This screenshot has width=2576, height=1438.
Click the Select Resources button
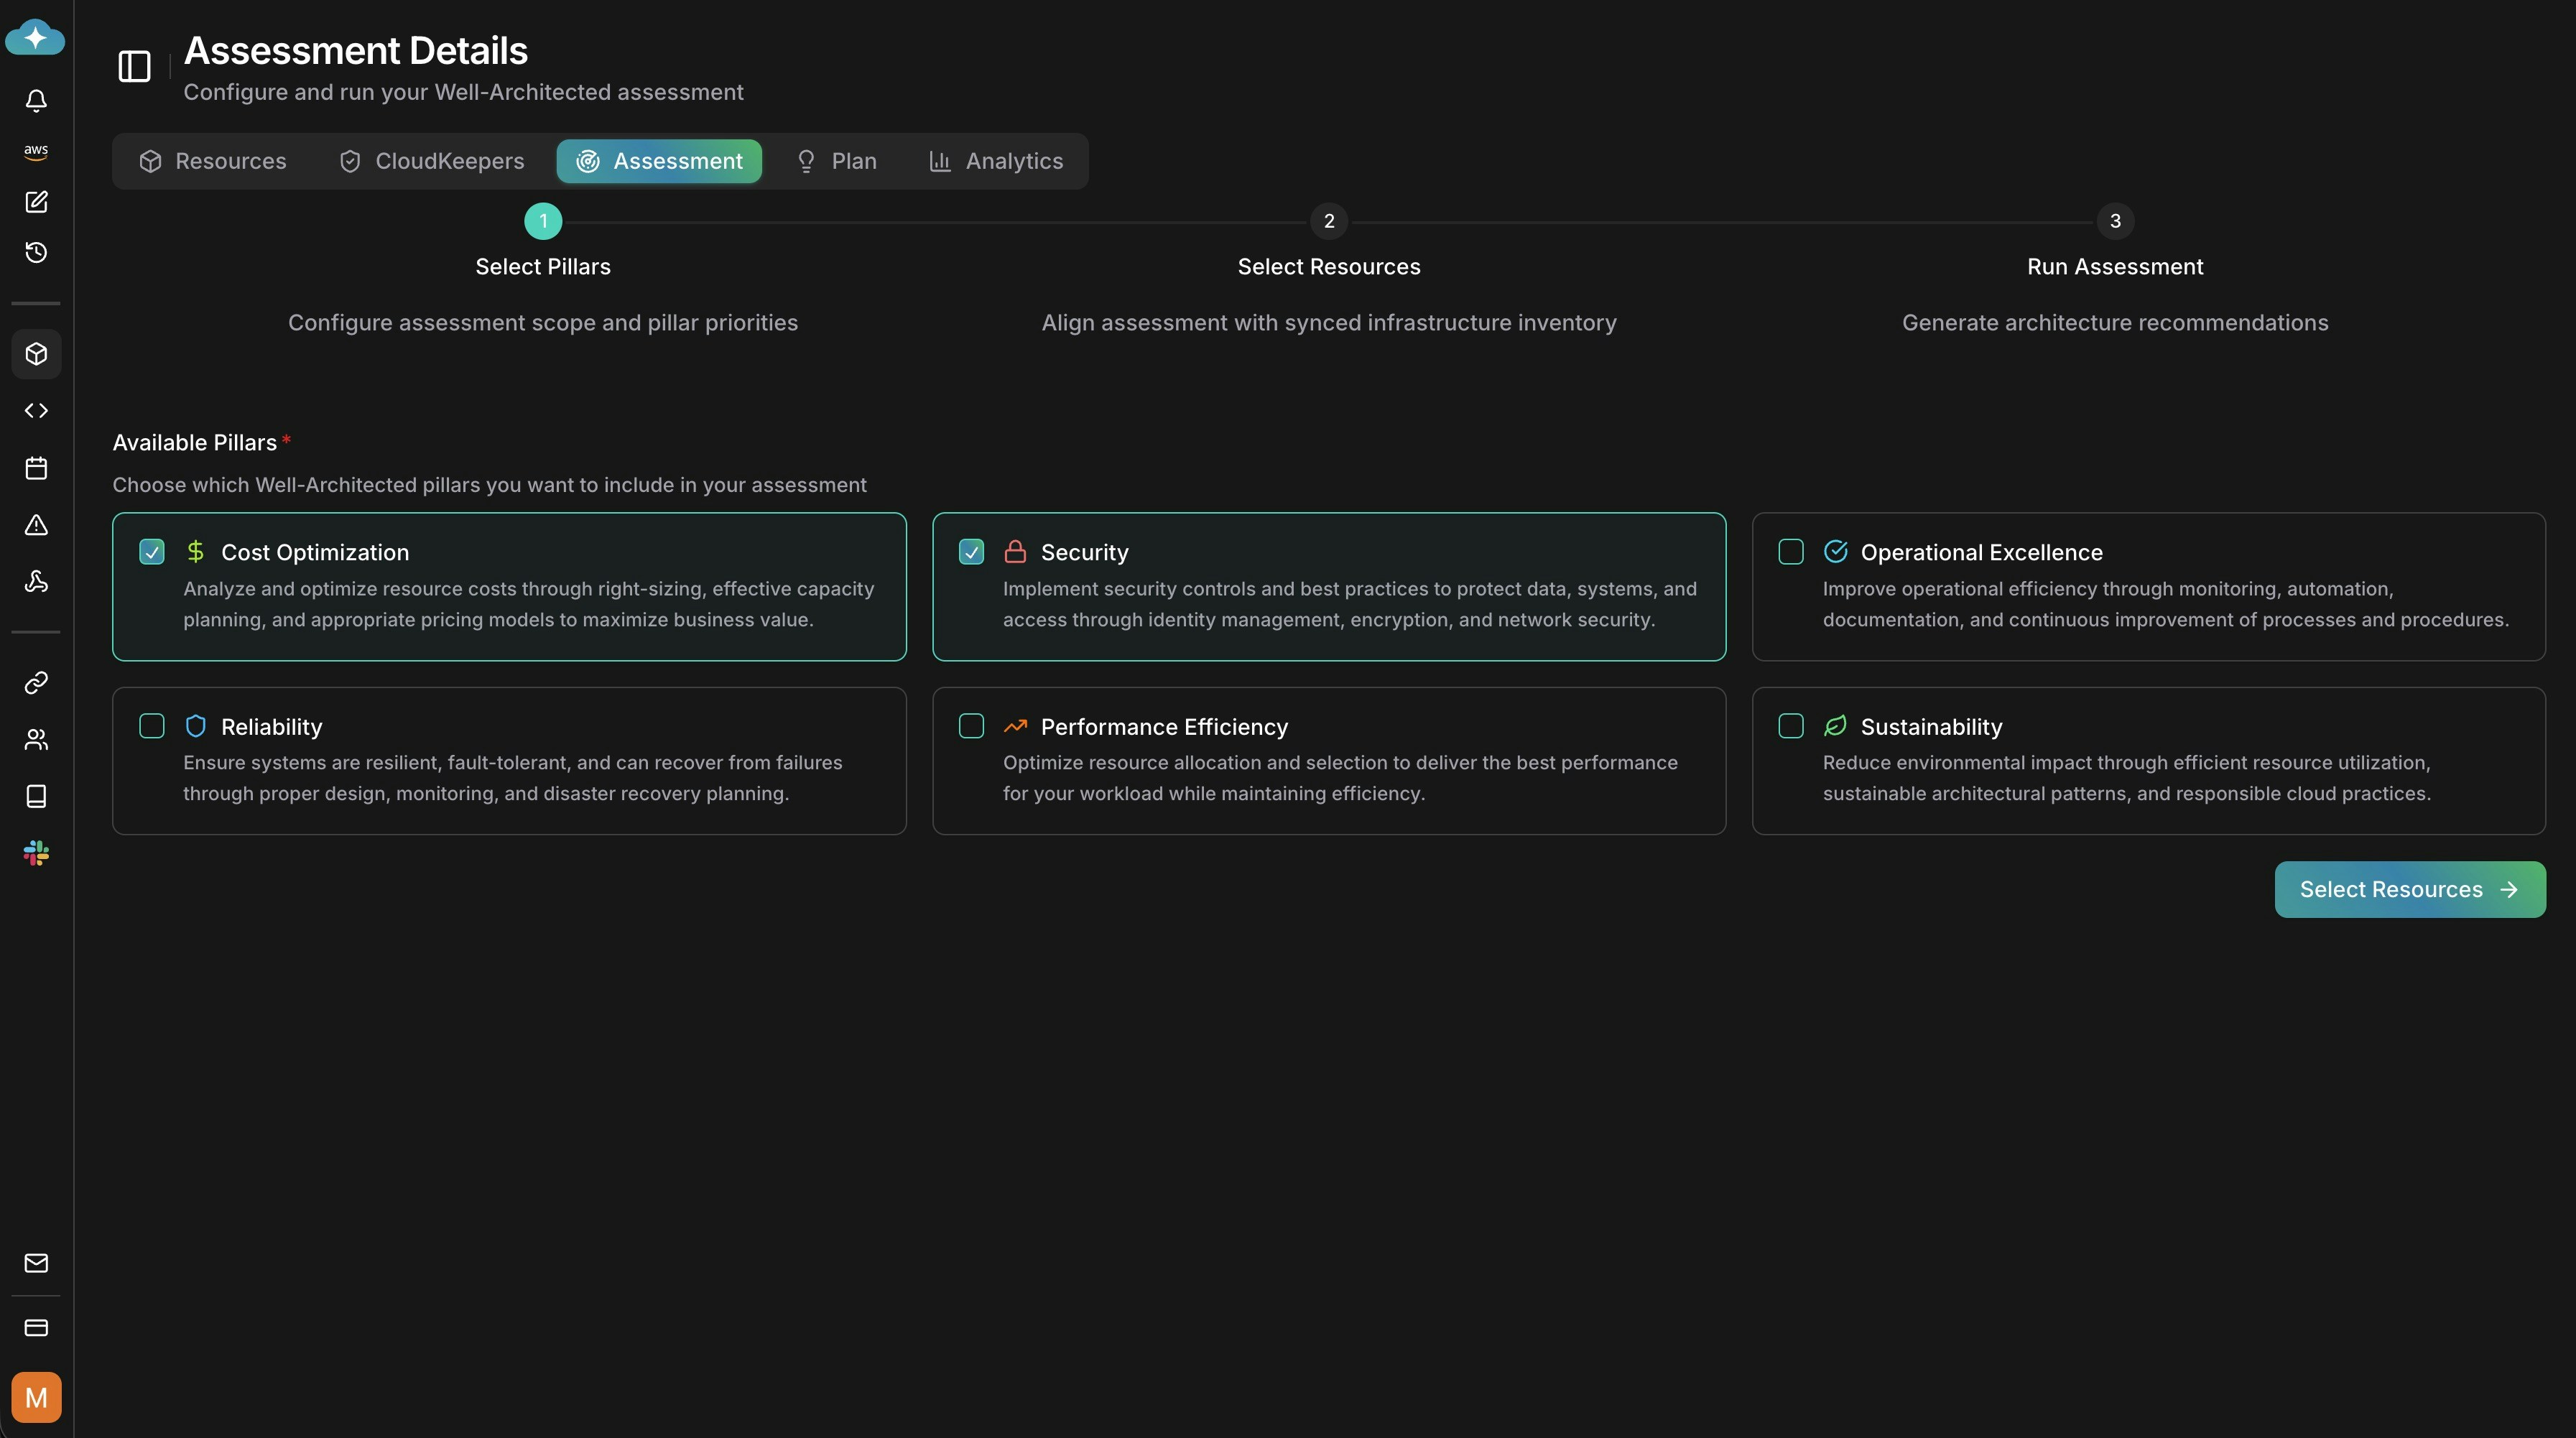click(x=2409, y=889)
